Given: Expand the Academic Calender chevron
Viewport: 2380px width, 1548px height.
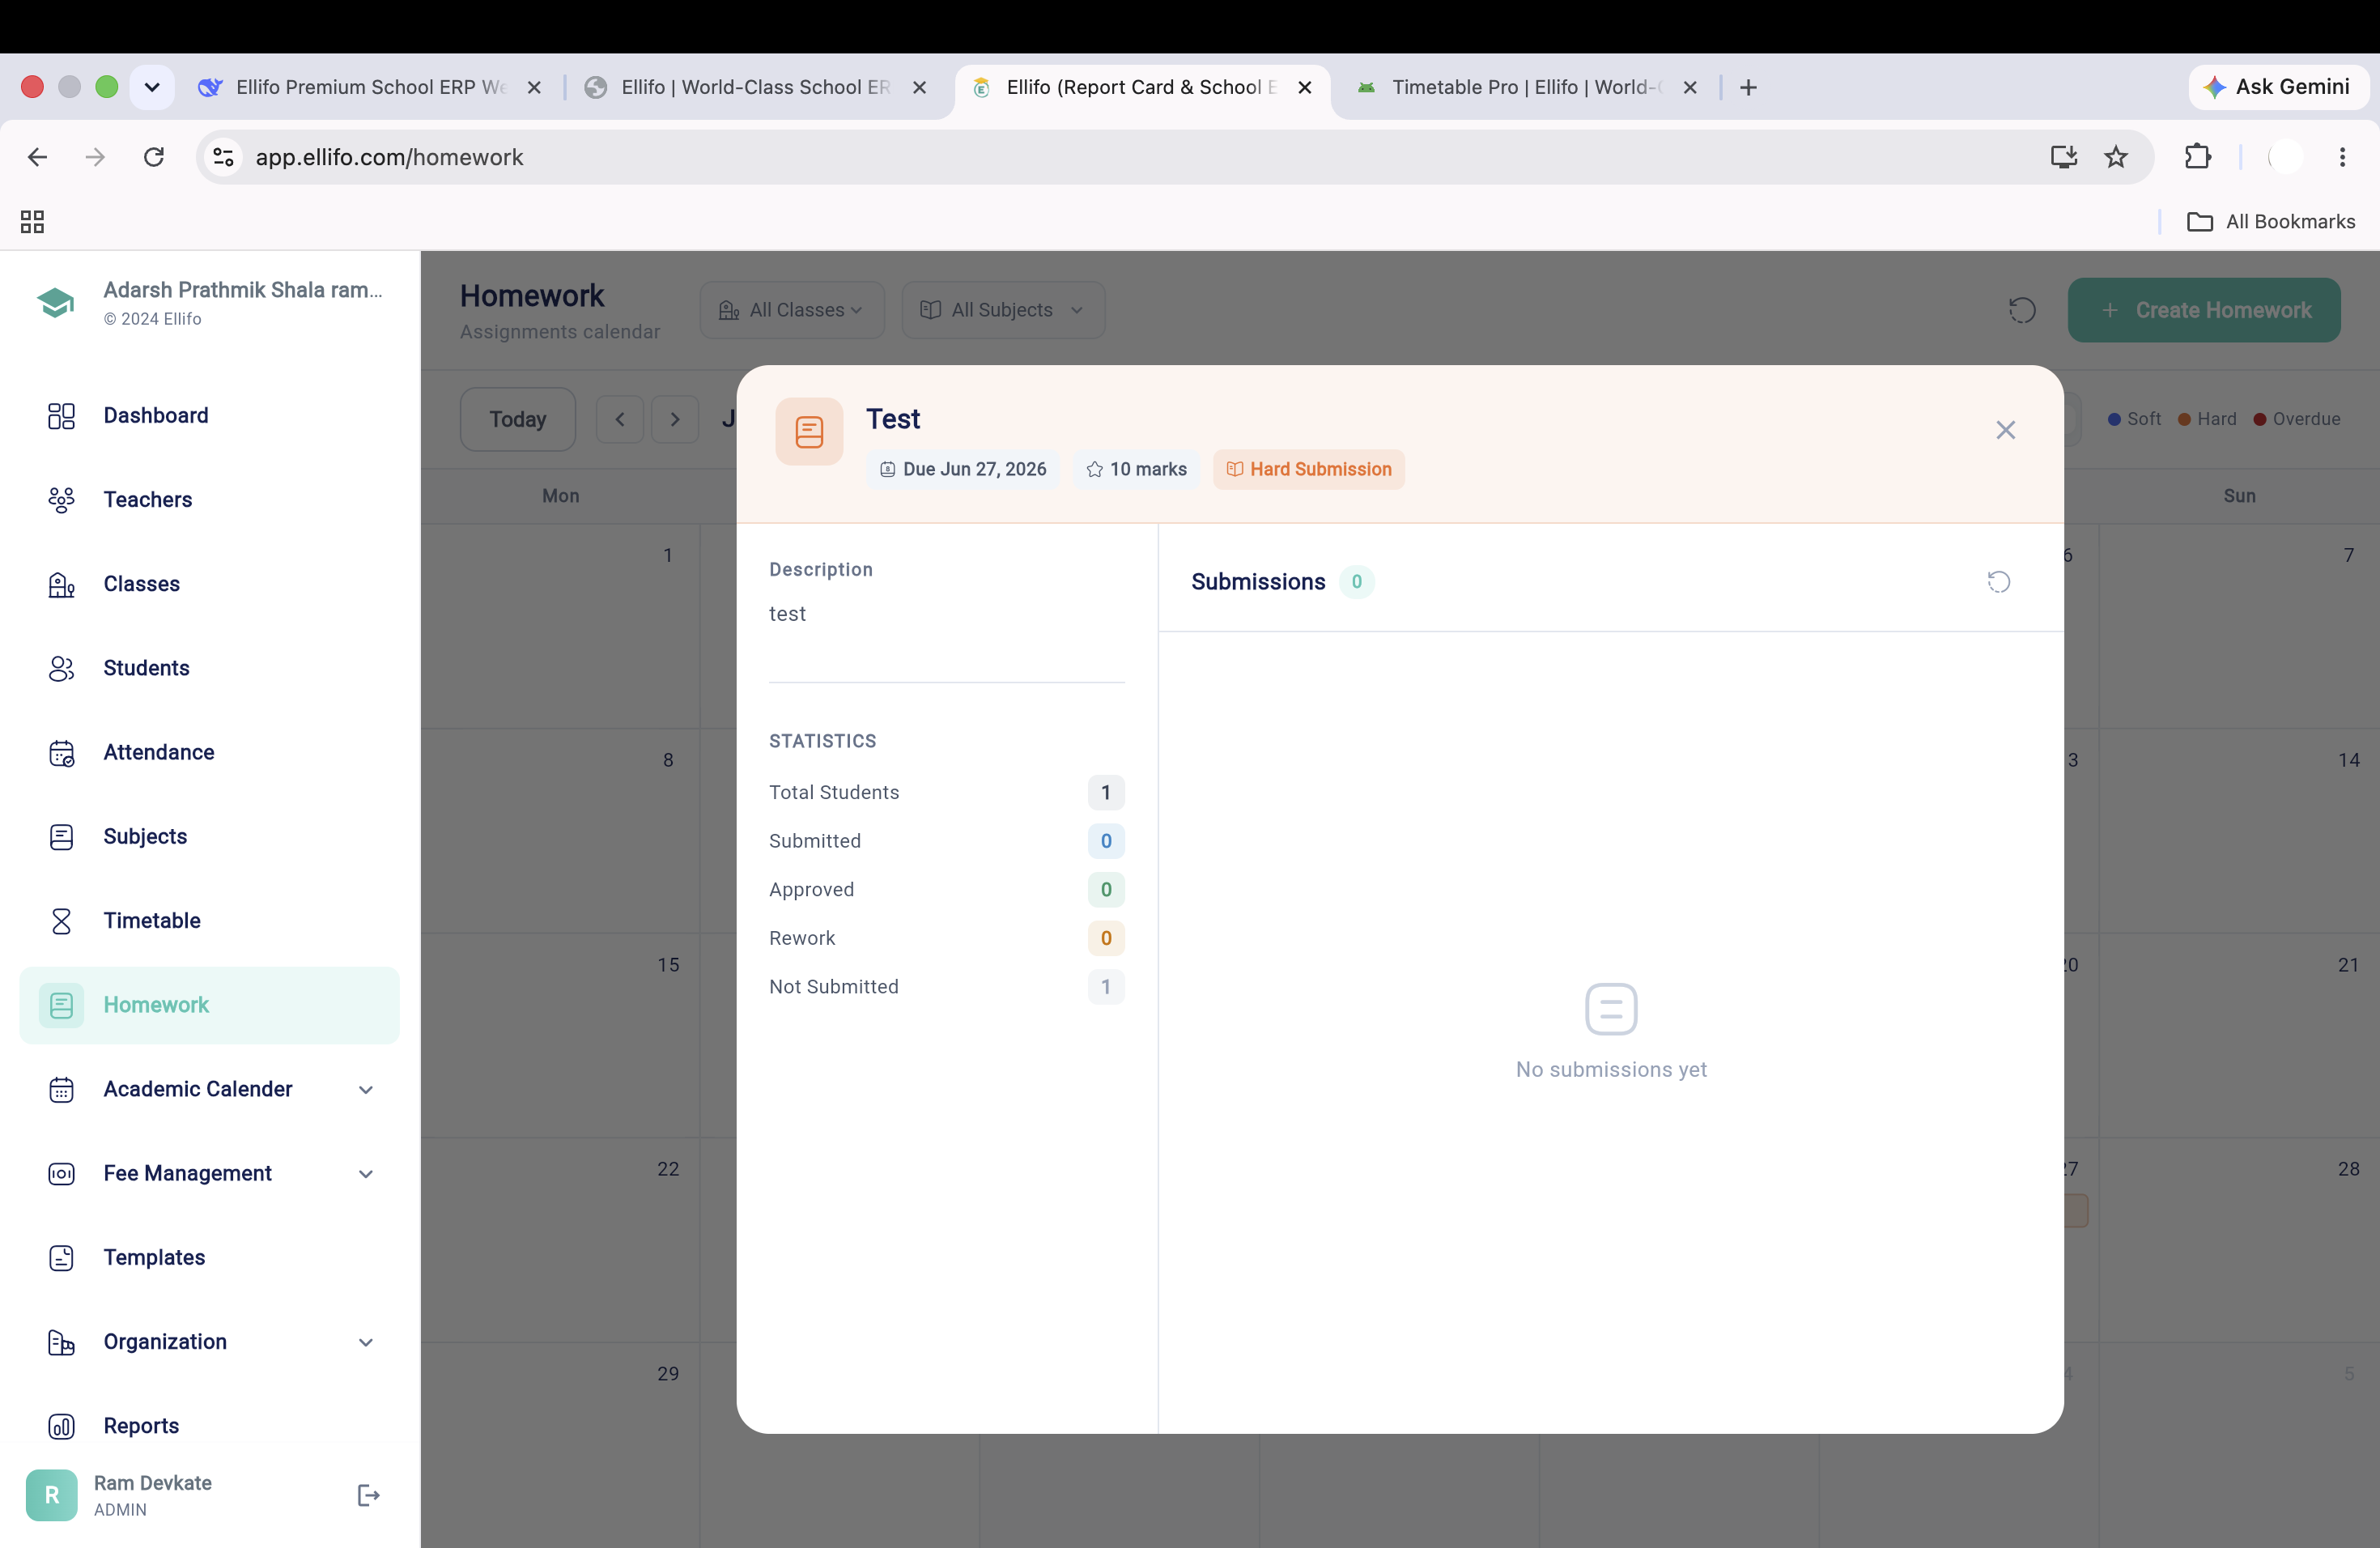Looking at the screenshot, I should 366,1089.
